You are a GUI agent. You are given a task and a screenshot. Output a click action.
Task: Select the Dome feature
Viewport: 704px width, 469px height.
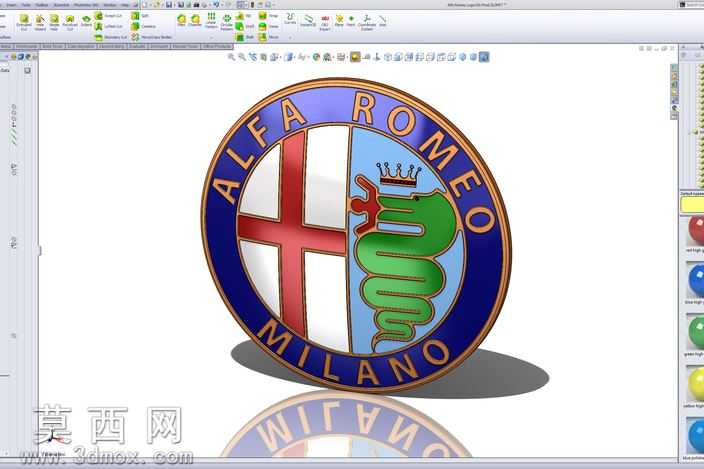(x=268, y=26)
